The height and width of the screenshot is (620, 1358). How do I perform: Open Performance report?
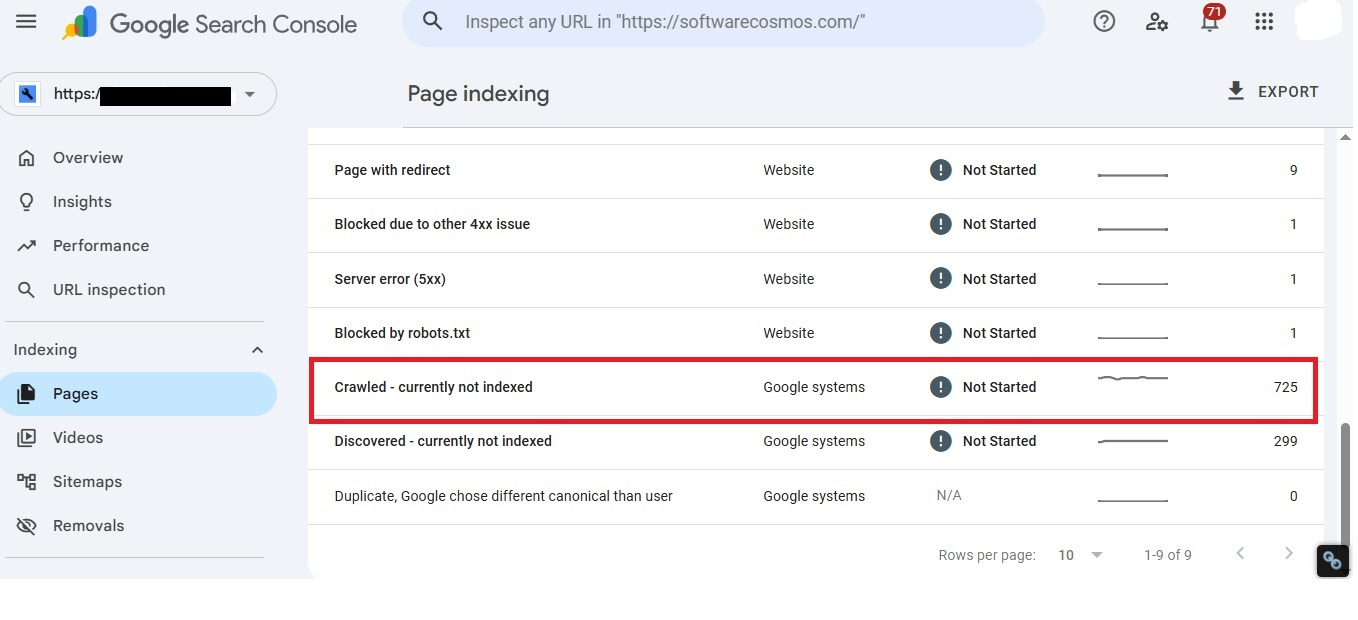139,246
